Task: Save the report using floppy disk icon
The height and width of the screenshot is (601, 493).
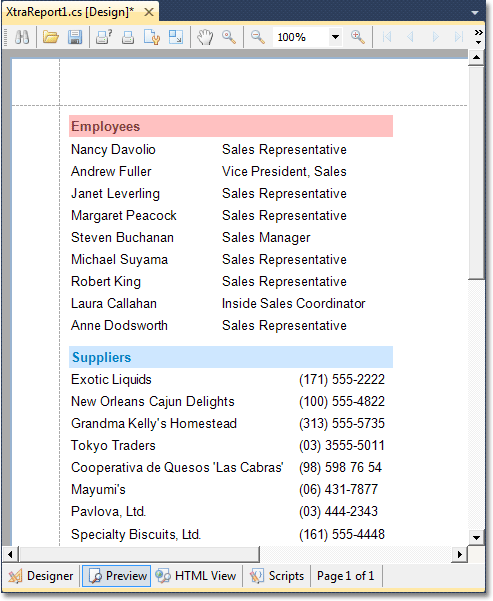Action: coord(75,37)
